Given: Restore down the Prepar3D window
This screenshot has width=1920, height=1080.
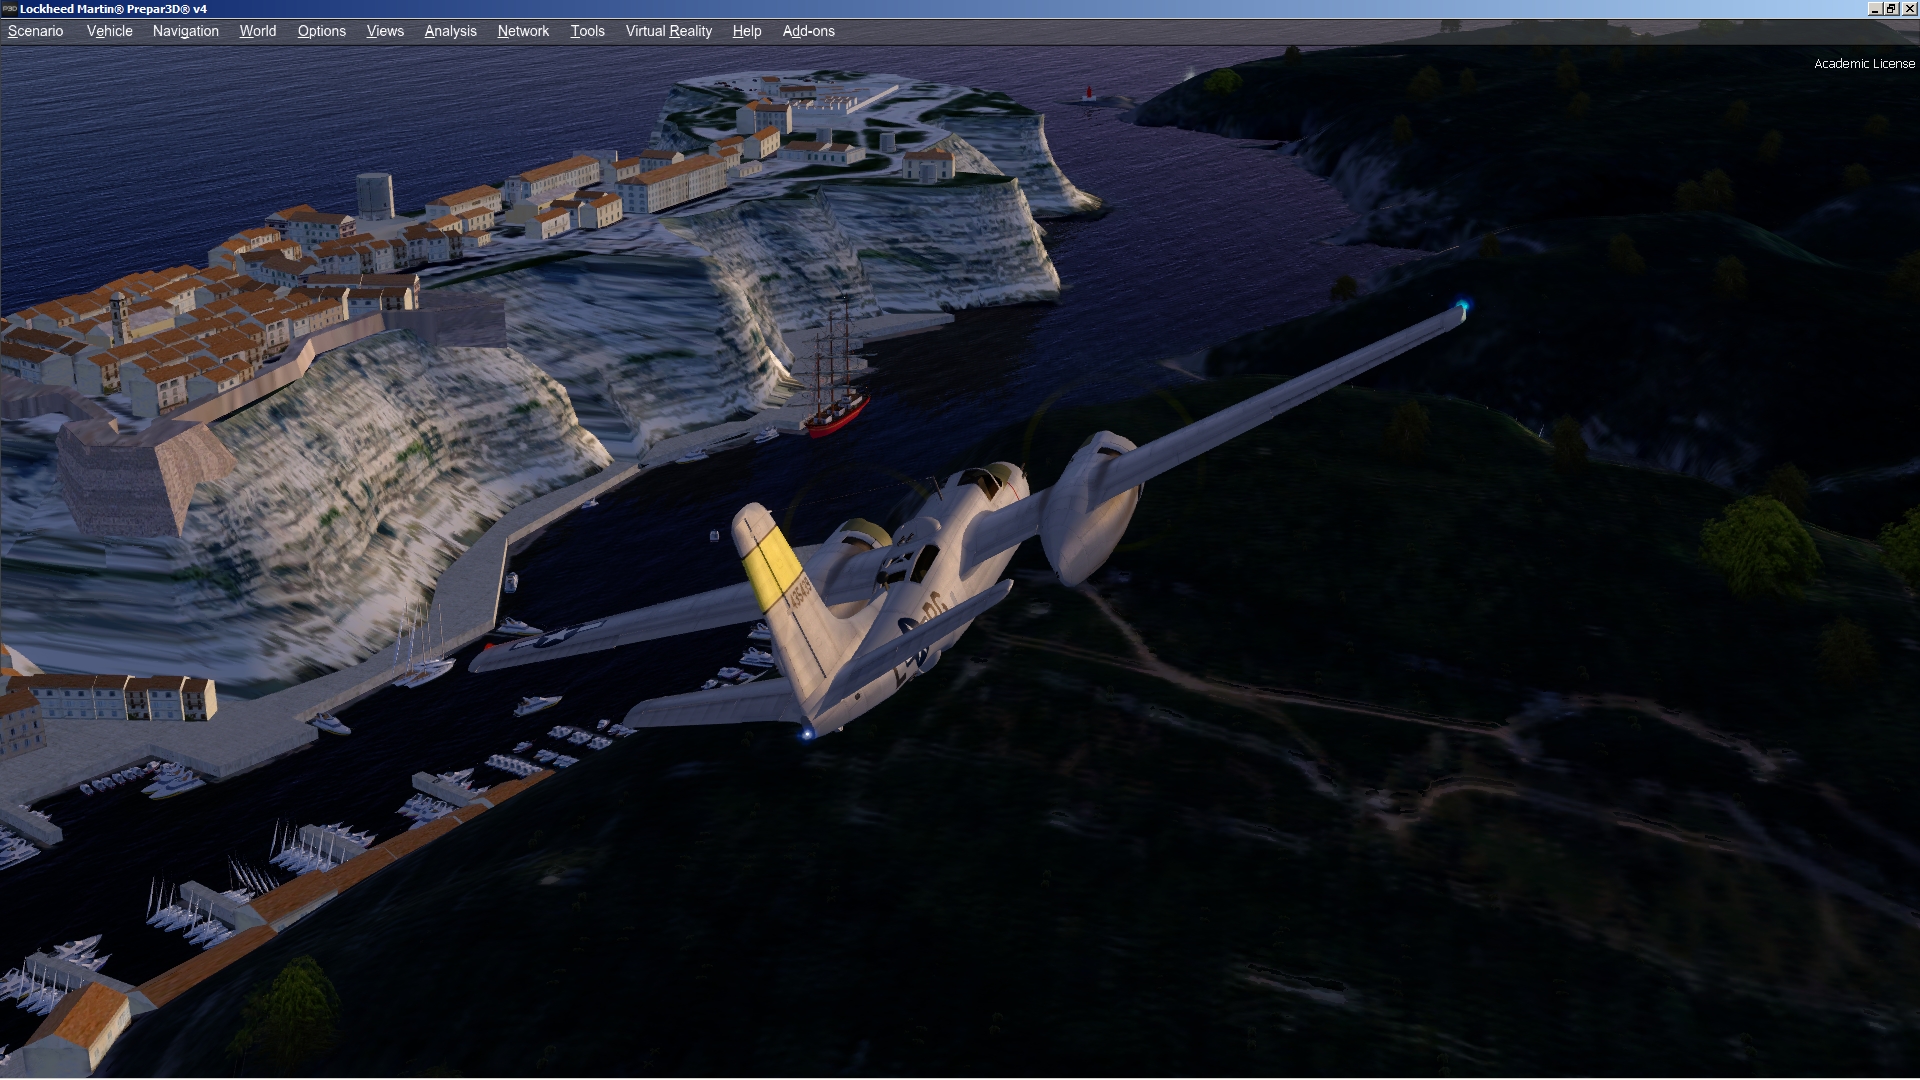Looking at the screenshot, I should [1891, 9].
